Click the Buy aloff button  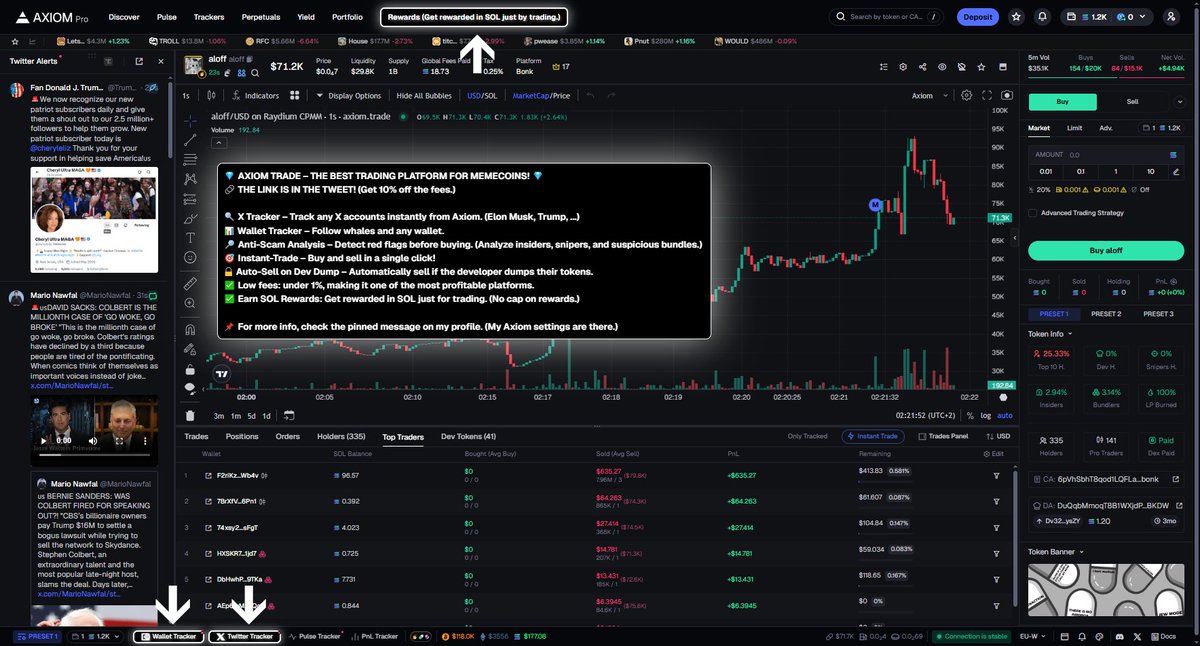(x=1105, y=250)
